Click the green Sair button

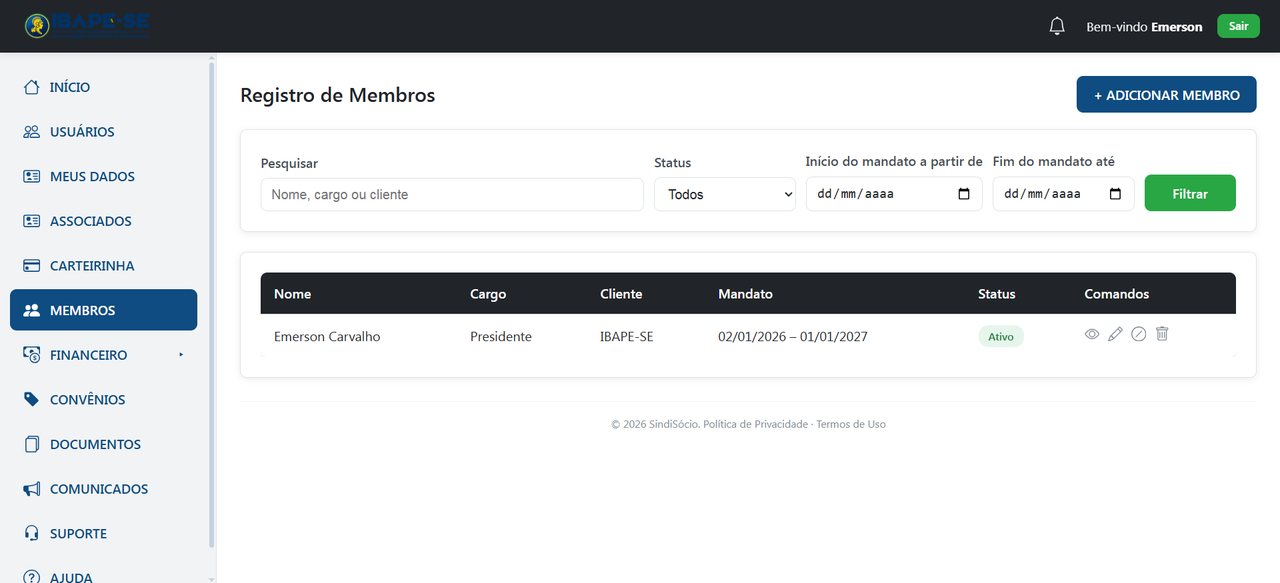click(1238, 26)
